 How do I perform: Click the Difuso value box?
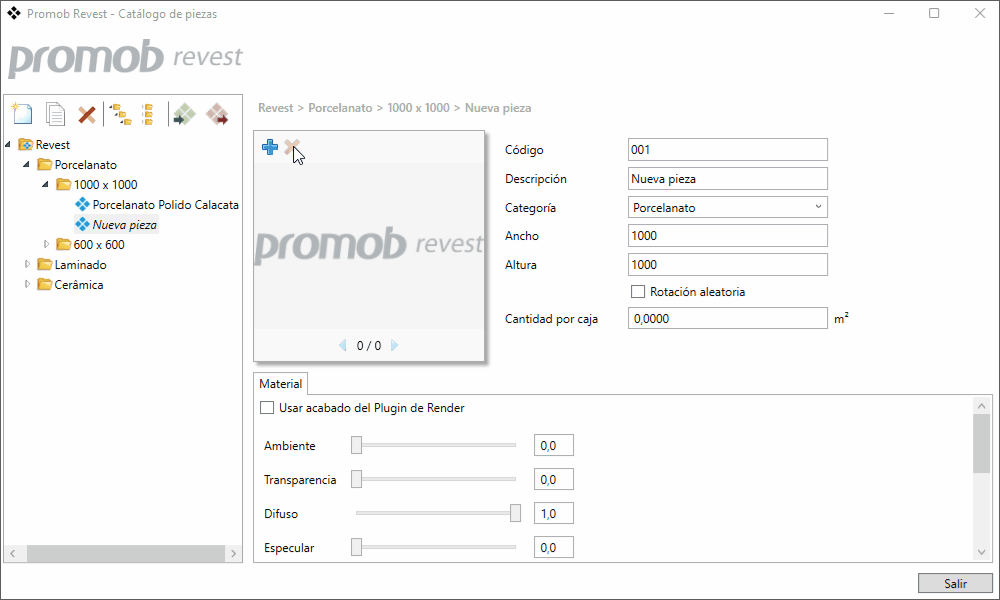point(554,513)
